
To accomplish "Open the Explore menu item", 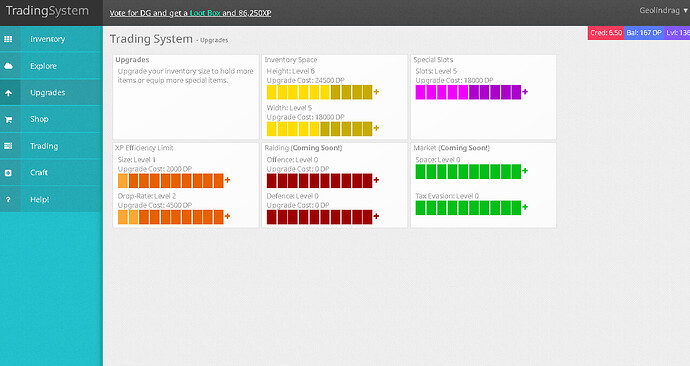I will tap(51, 66).
